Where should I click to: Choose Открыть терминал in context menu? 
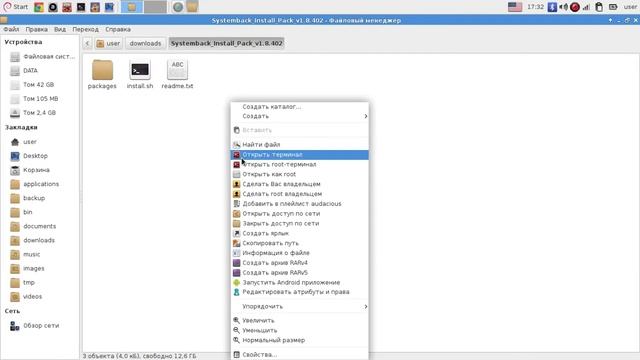pos(300,155)
